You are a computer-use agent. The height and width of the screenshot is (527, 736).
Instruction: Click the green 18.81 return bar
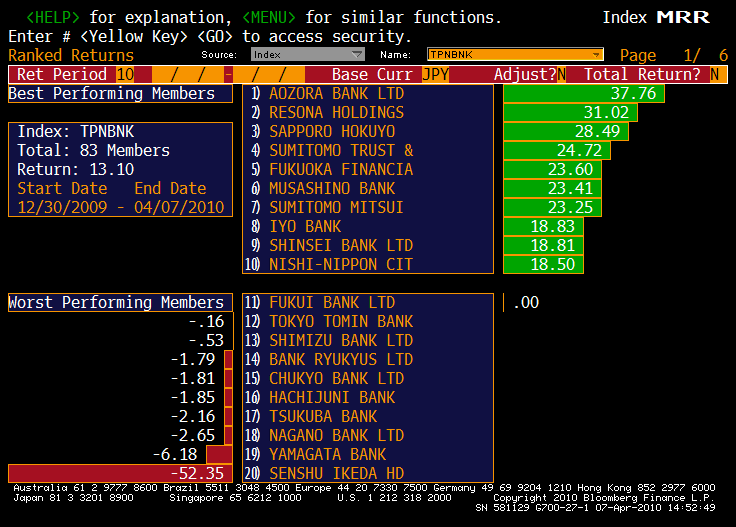(x=543, y=245)
